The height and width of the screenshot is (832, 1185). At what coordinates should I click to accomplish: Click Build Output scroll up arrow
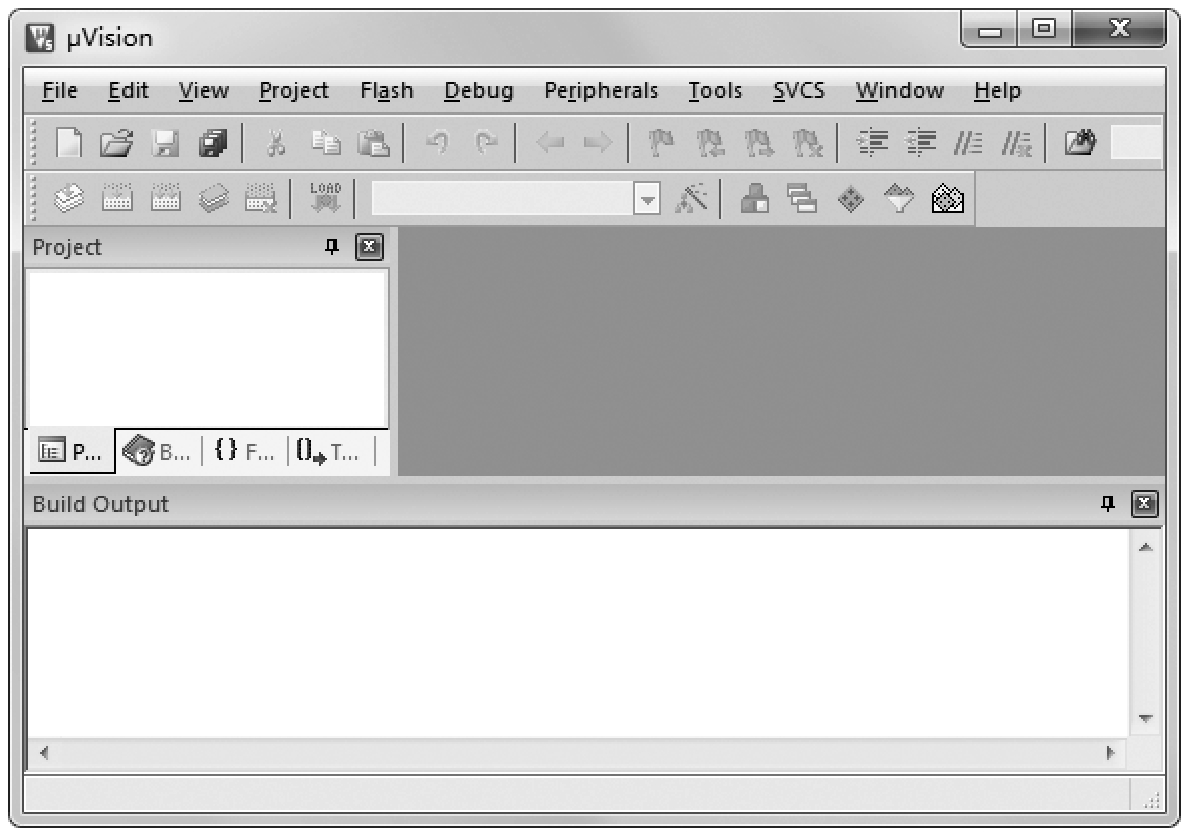click(1146, 547)
